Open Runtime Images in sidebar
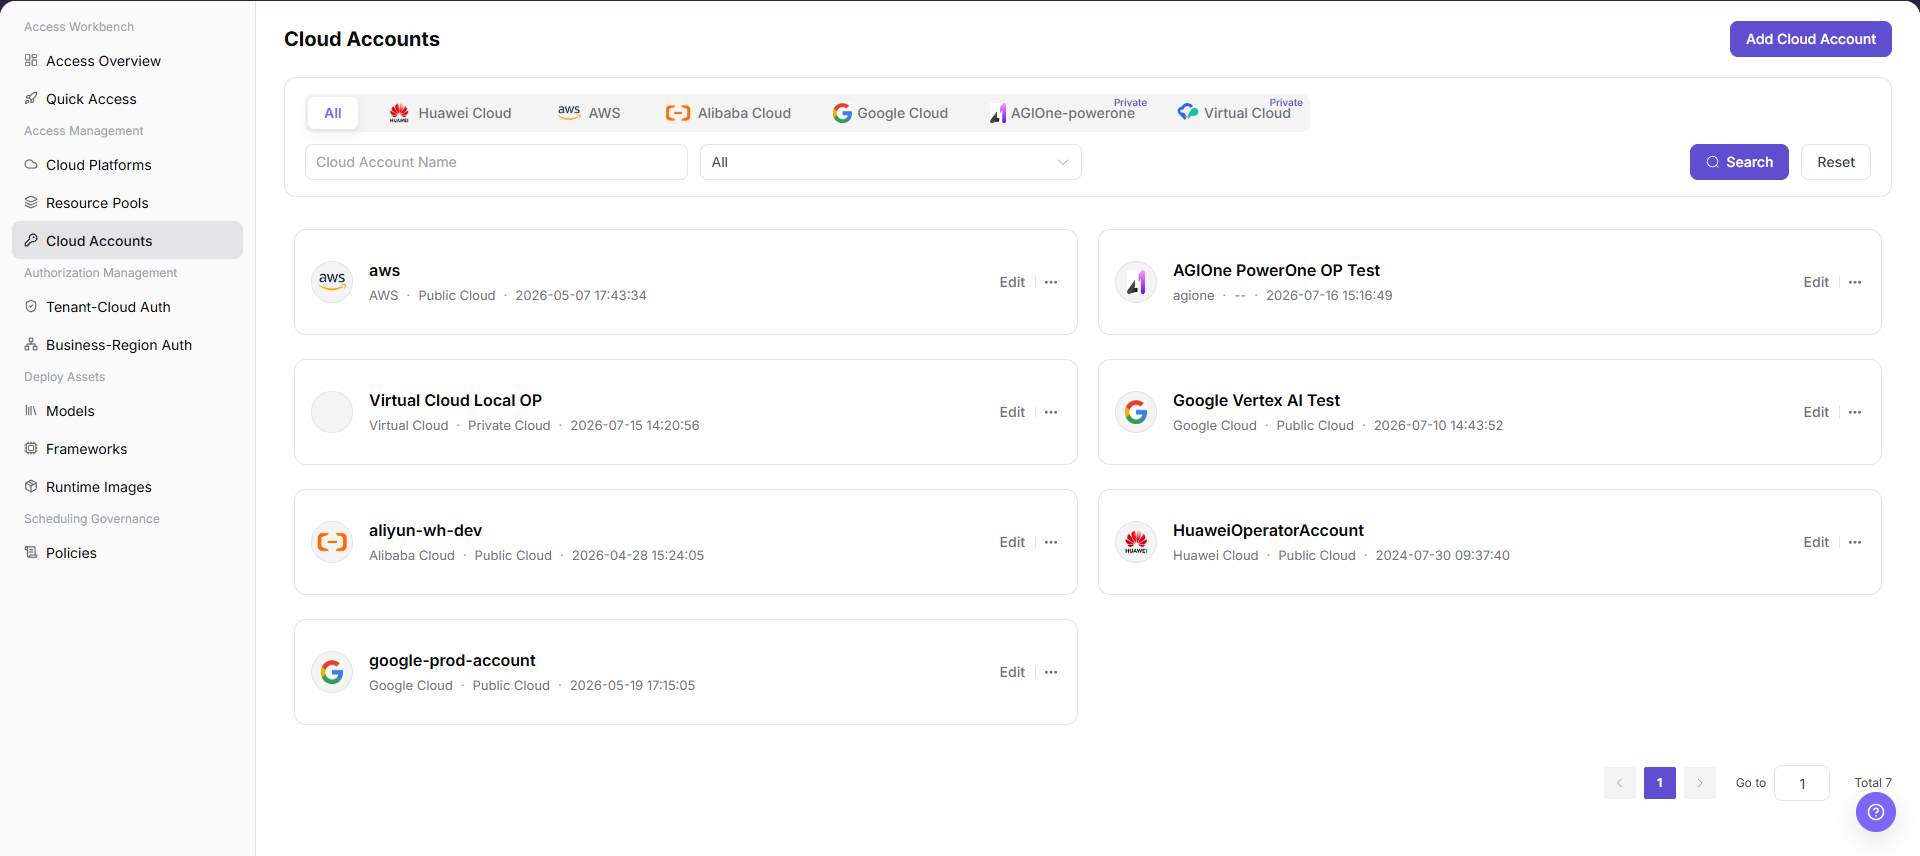This screenshot has height=856, width=1920. coord(127,487)
